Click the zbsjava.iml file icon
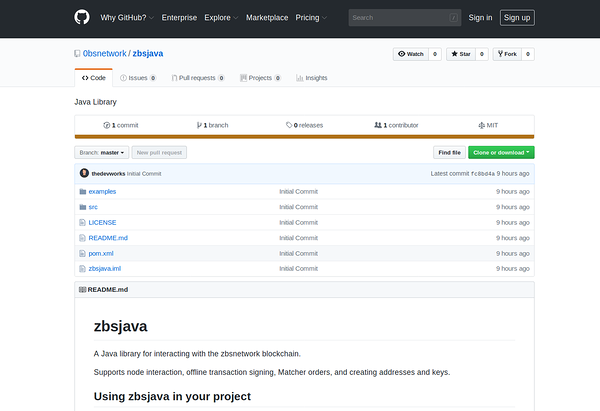The height and width of the screenshot is (411, 600). pyautogui.click(x=82, y=269)
